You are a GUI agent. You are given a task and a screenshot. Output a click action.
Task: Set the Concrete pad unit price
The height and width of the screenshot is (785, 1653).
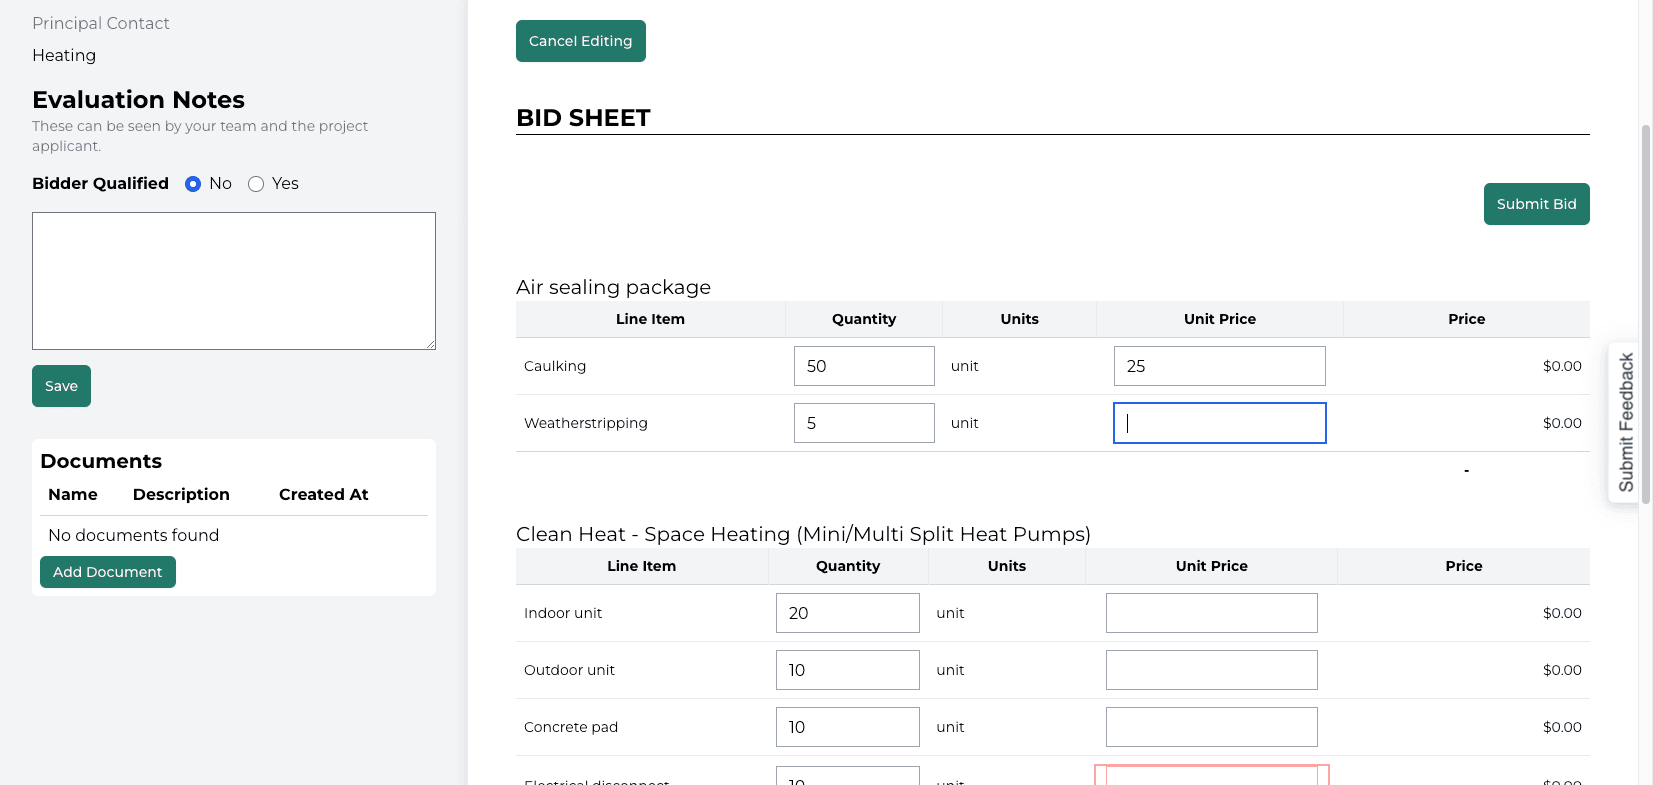[x=1211, y=727]
